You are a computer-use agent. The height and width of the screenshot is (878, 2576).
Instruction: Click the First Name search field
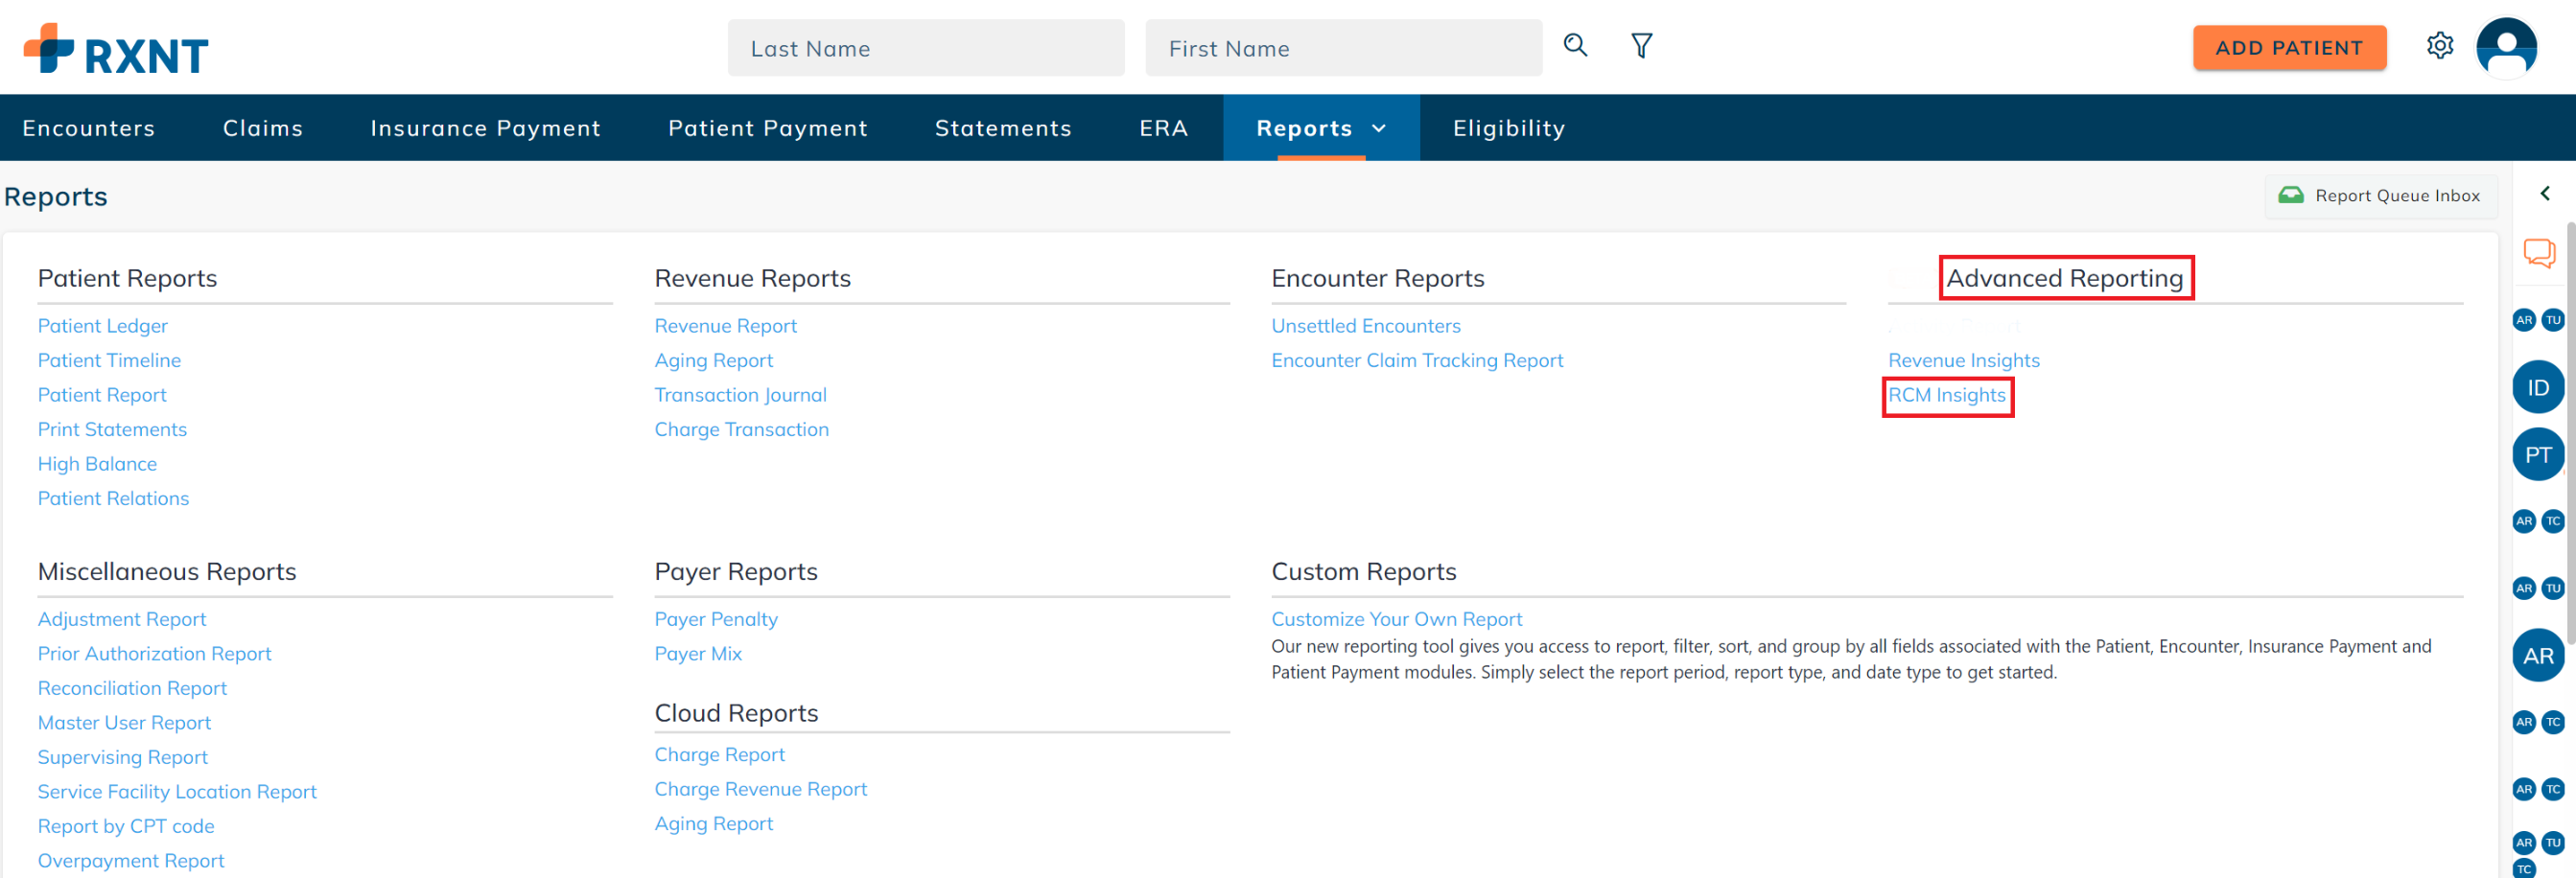tap(1343, 47)
